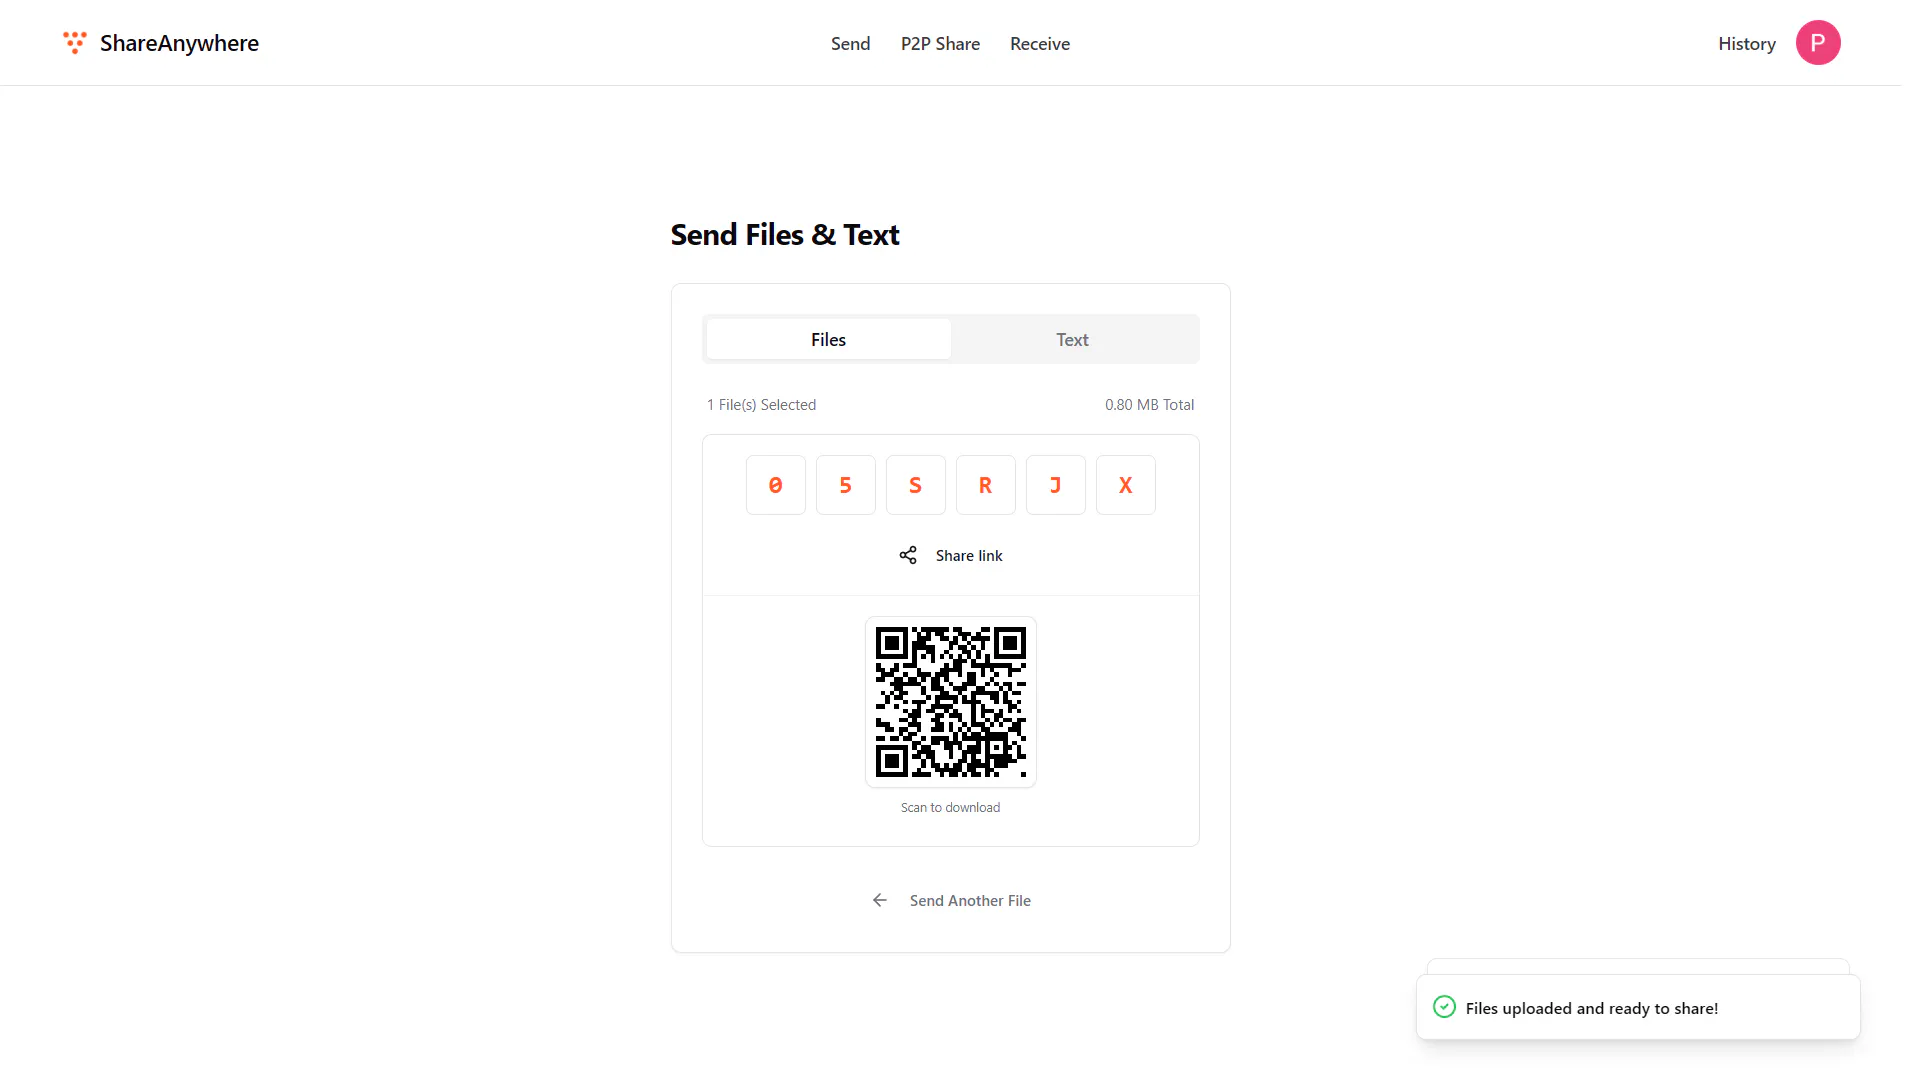This screenshot has width=1920, height=1080.
Task: Click the code character R box
Action: point(986,485)
